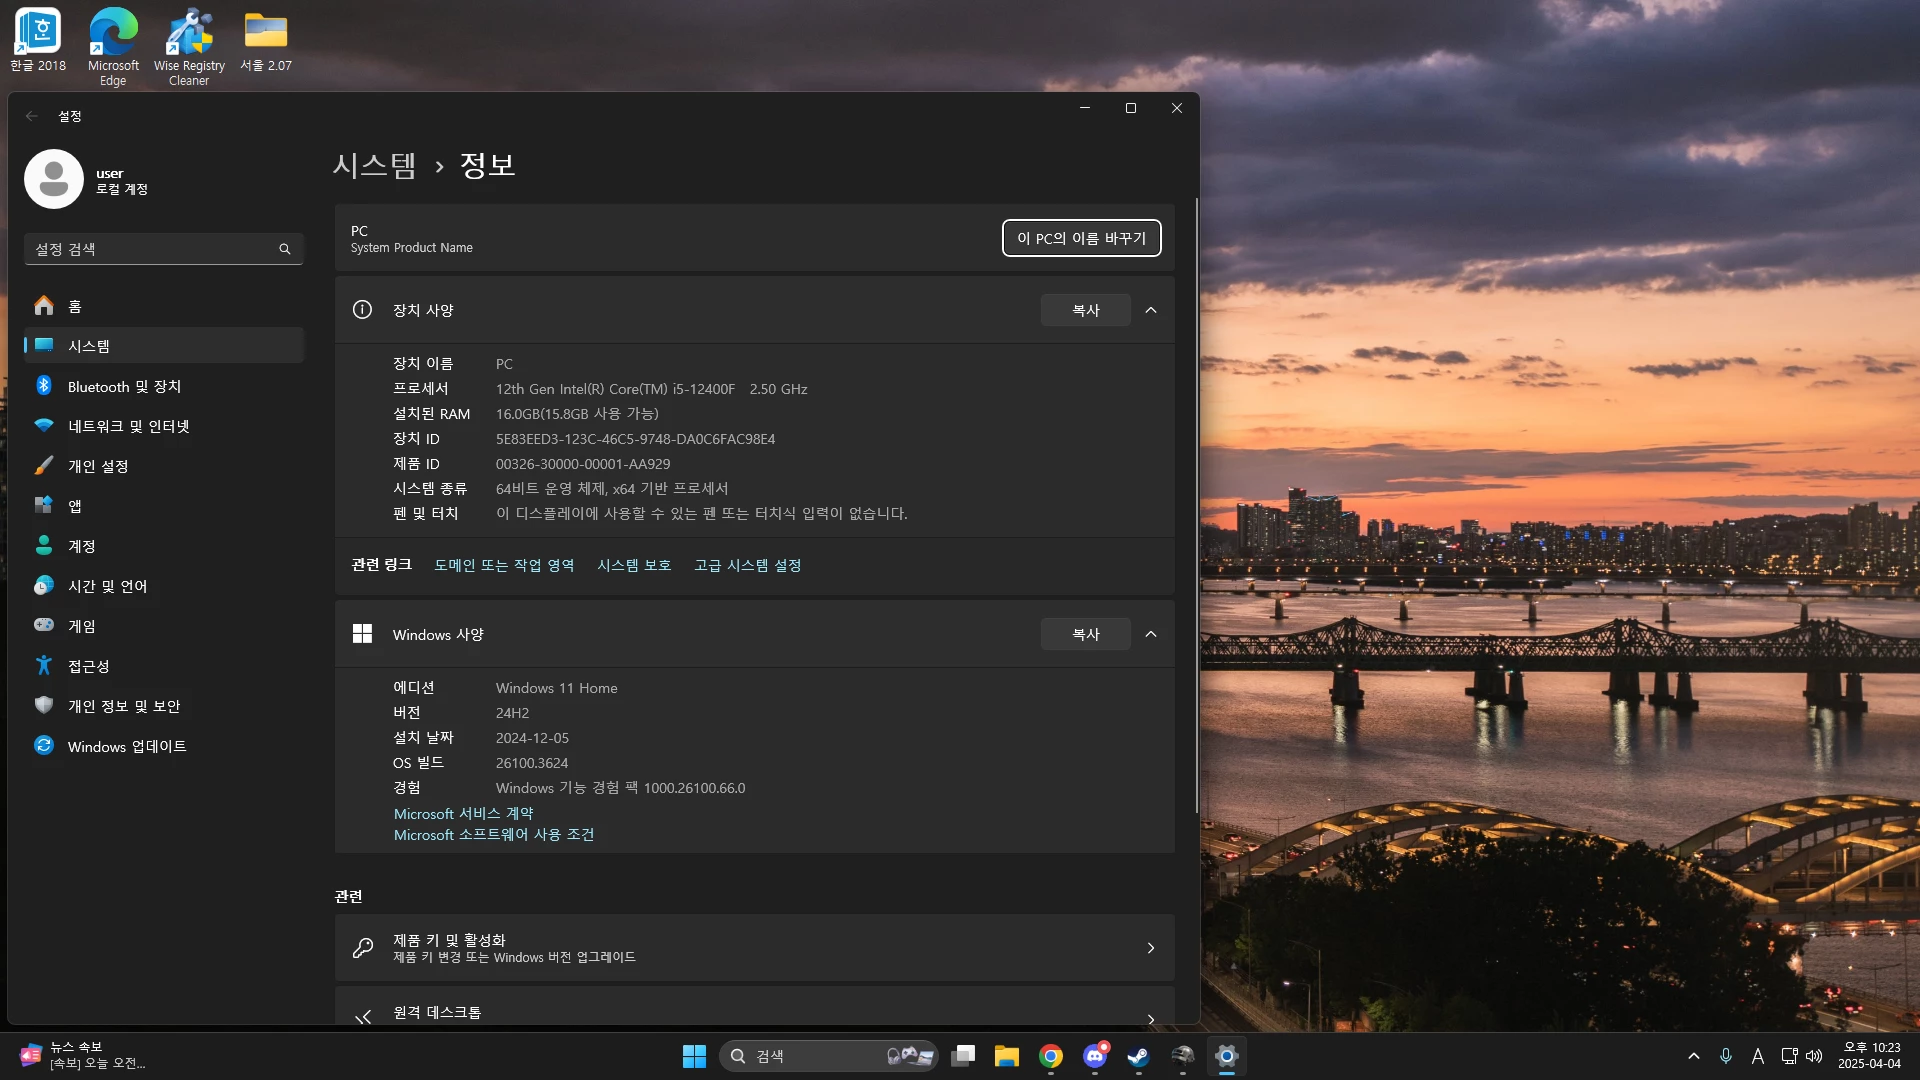Open 접근성 settings page
Screen dimensions: 1920x1080
[88, 666]
